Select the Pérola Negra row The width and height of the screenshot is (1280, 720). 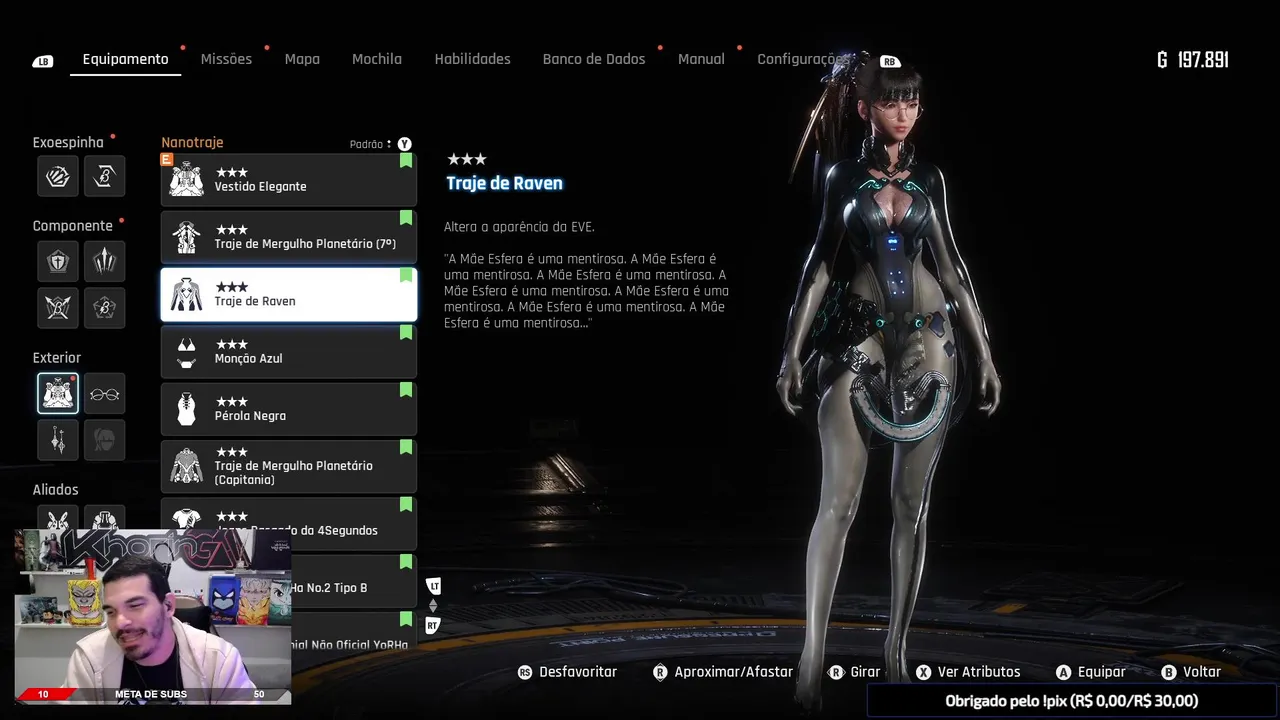(x=289, y=409)
